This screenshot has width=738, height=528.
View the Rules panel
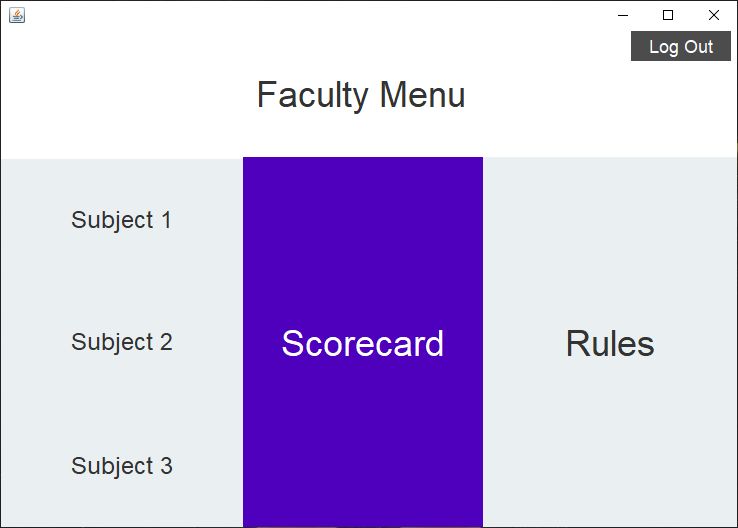(x=610, y=343)
